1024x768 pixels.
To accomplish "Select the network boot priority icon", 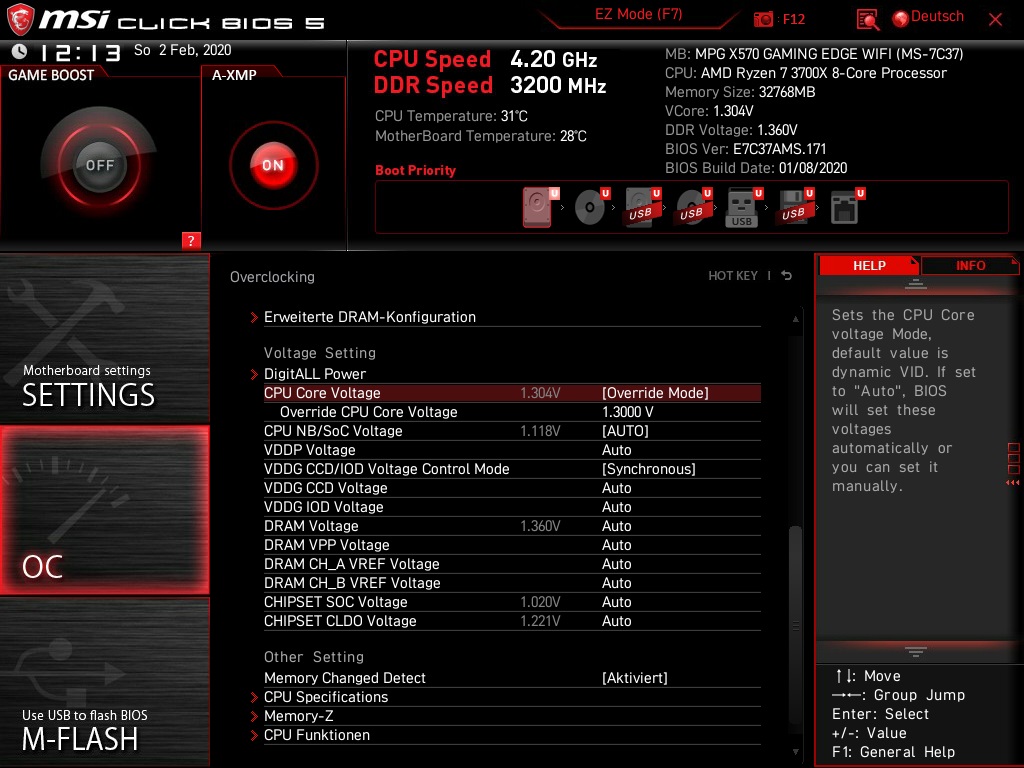I will point(845,207).
